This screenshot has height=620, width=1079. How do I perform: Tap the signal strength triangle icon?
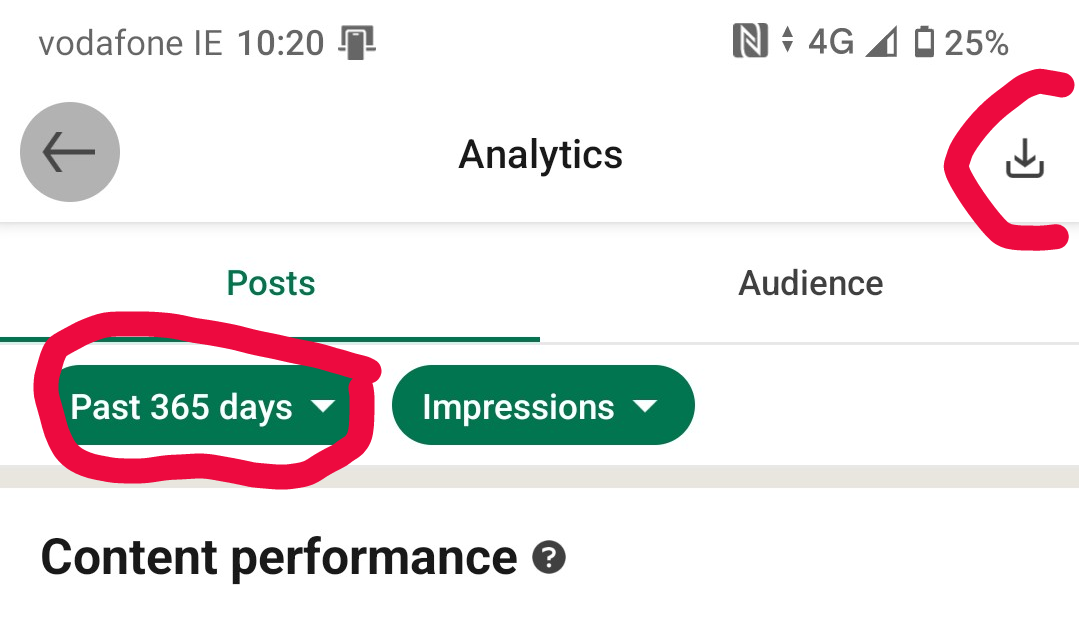(x=882, y=41)
